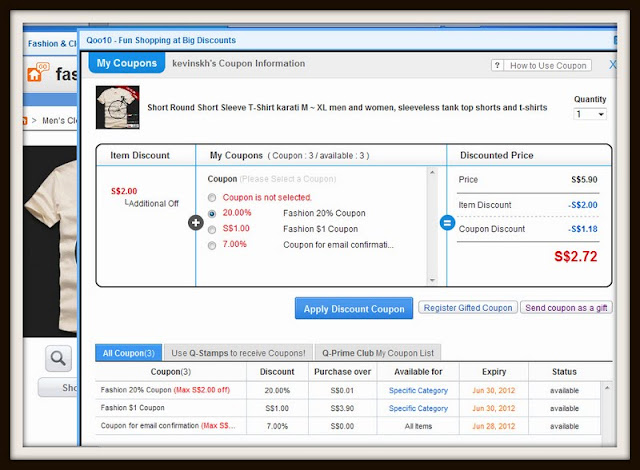Click coupon table scrollbar up arrow
This screenshot has width=640, height=470.
tap(607, 388)
